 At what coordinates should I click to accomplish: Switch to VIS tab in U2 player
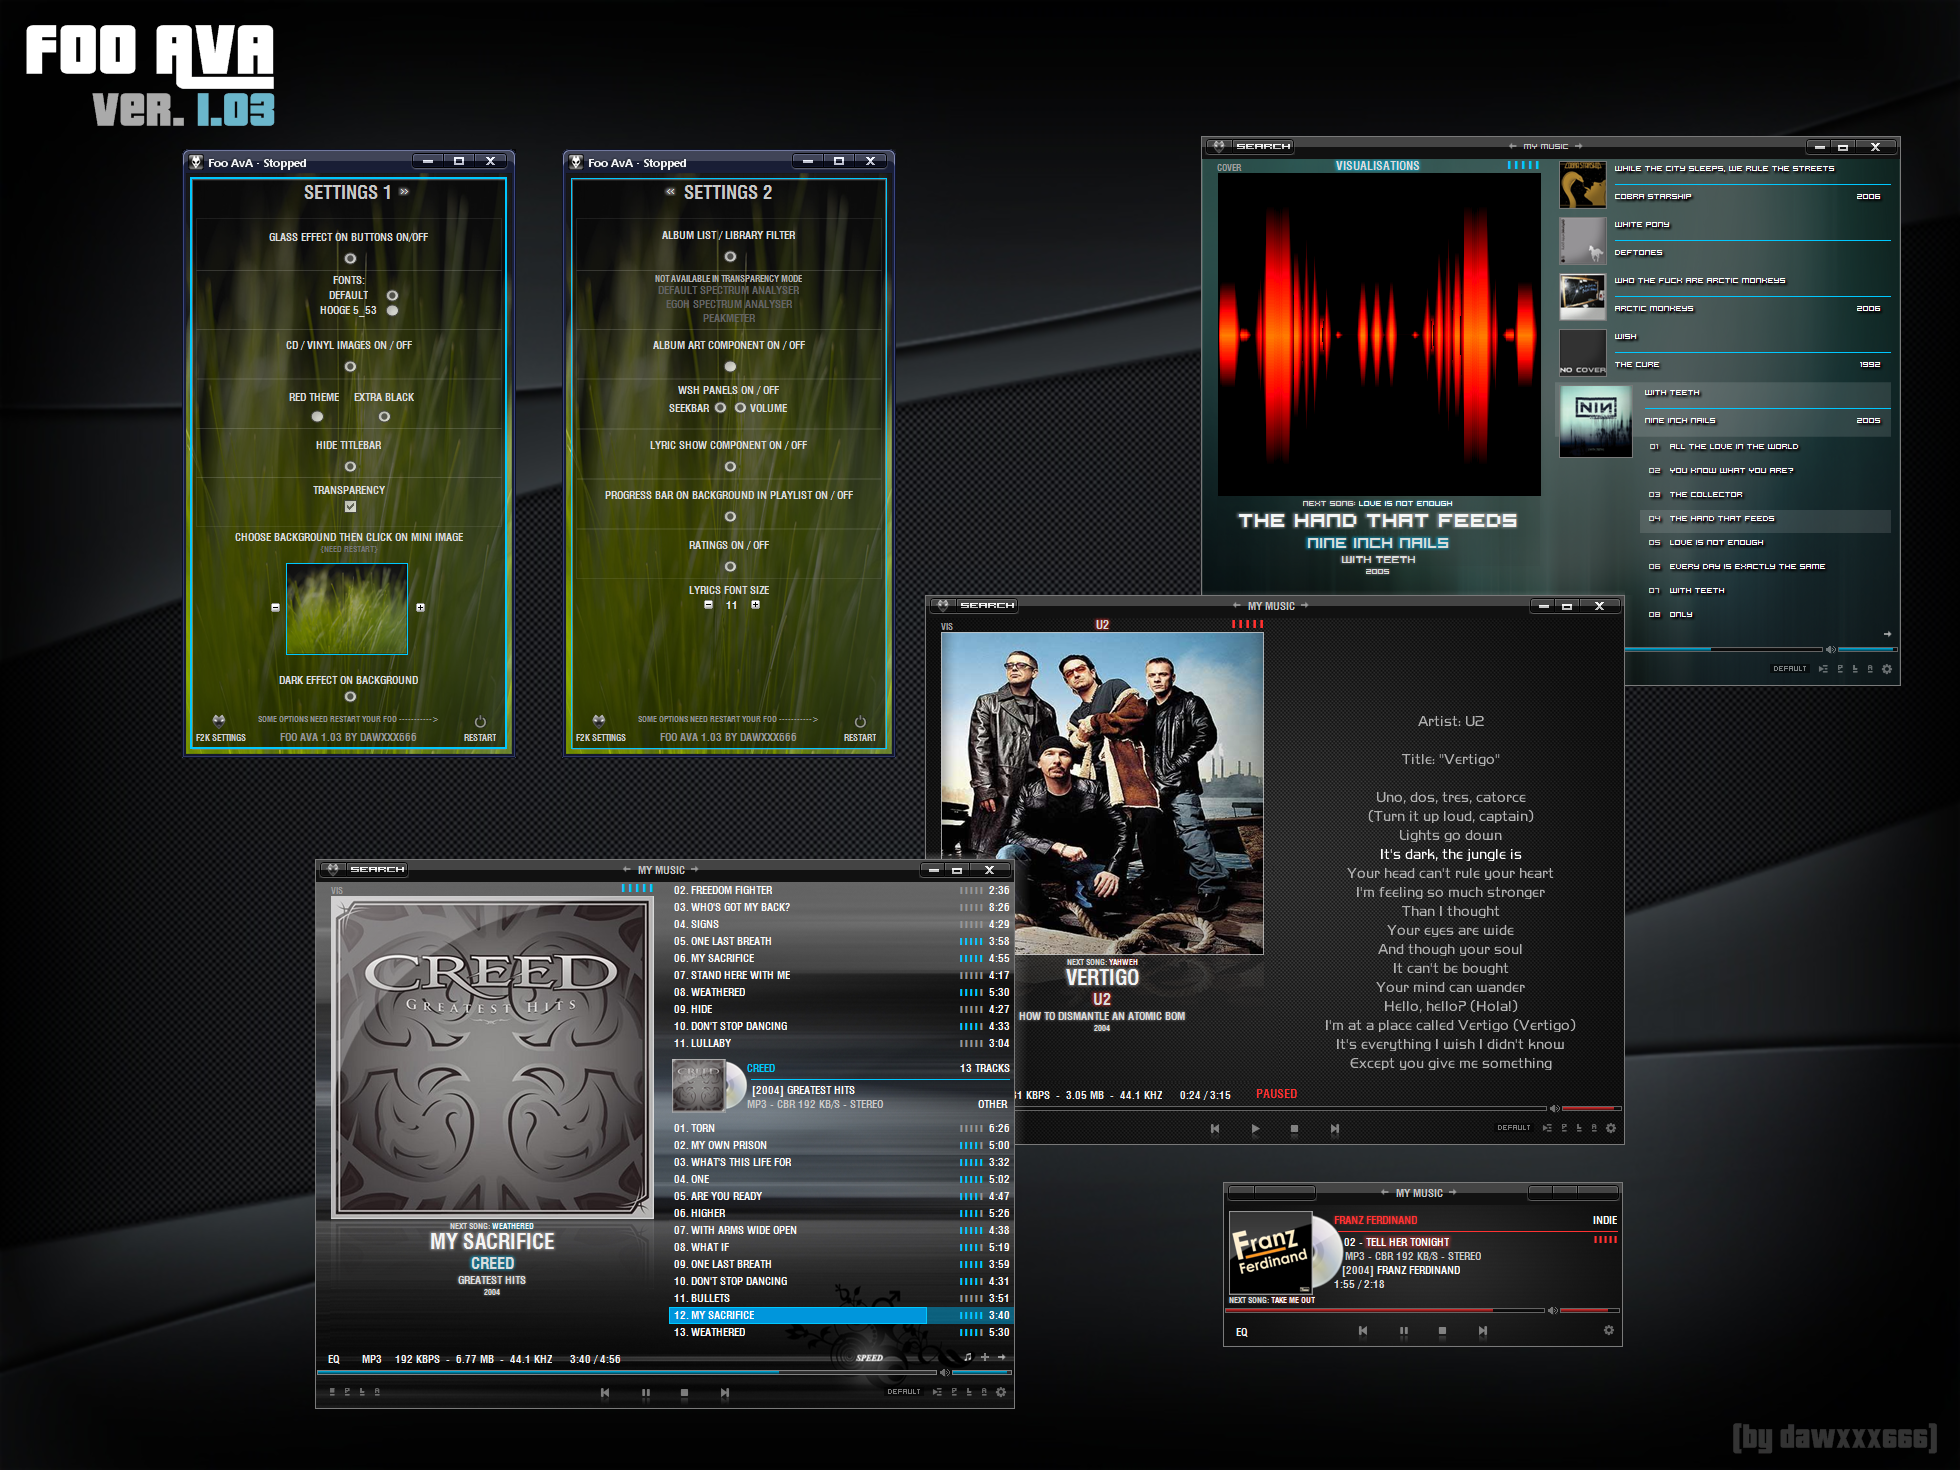[947, 627]
